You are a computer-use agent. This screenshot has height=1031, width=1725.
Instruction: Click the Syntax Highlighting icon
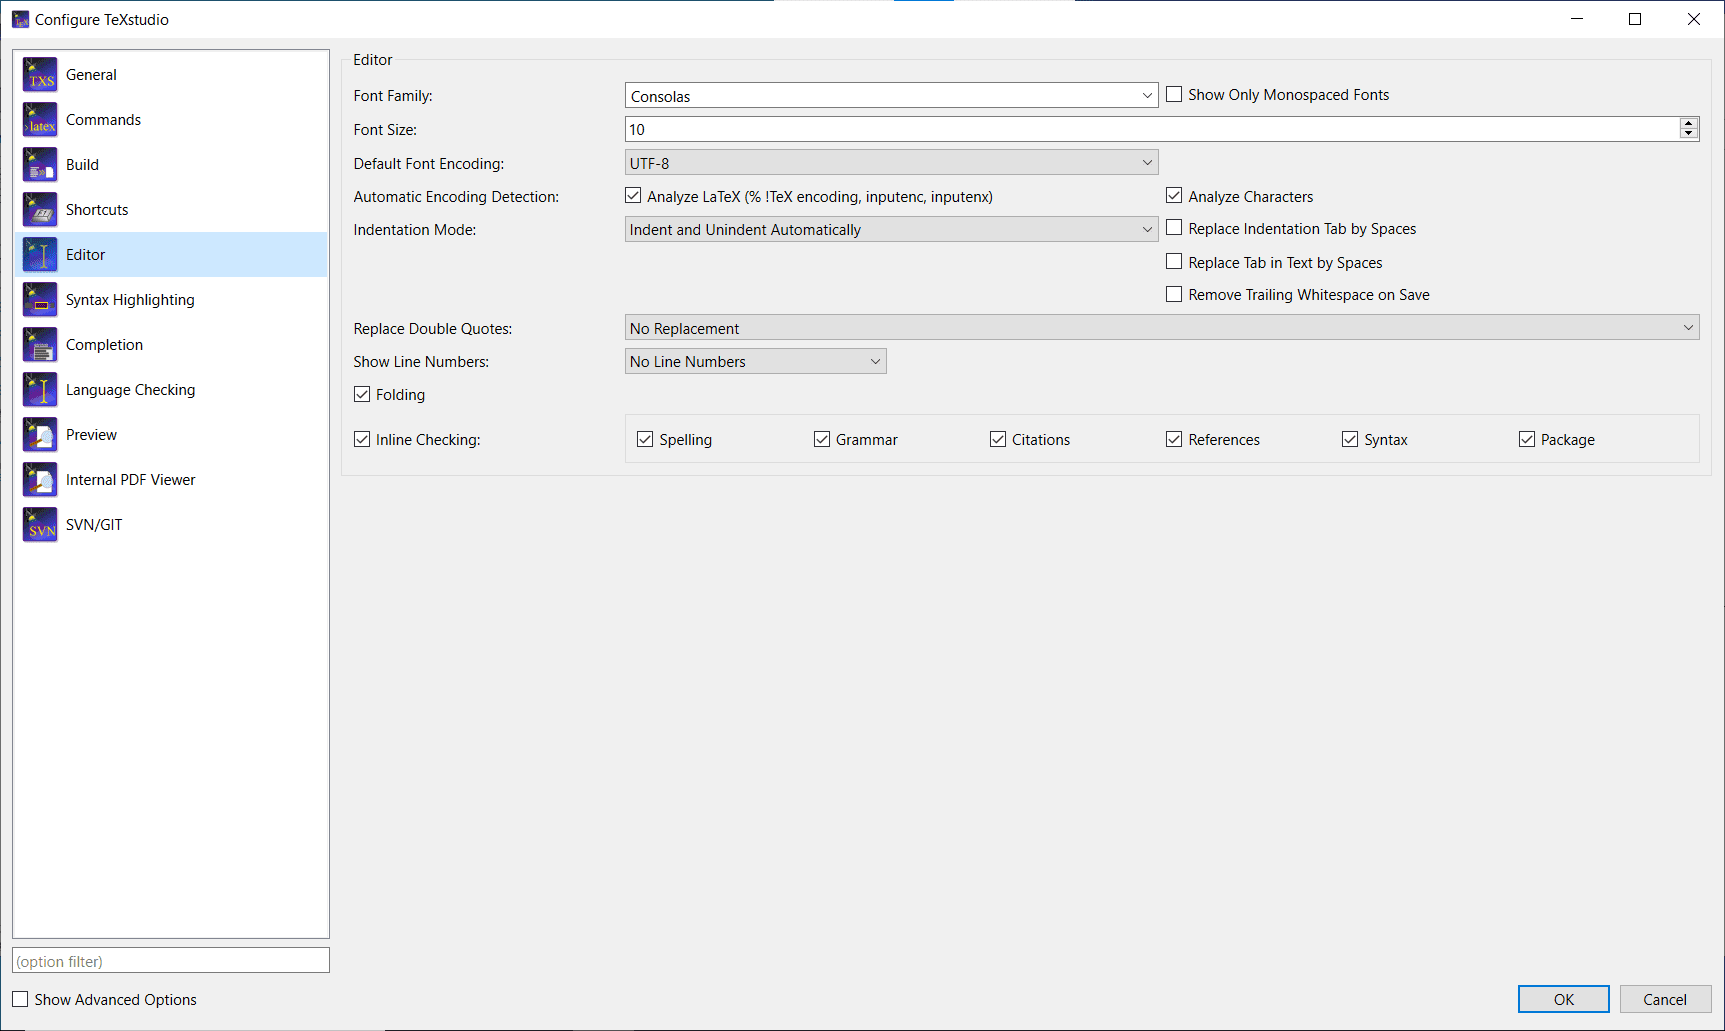tap(40, 300)
